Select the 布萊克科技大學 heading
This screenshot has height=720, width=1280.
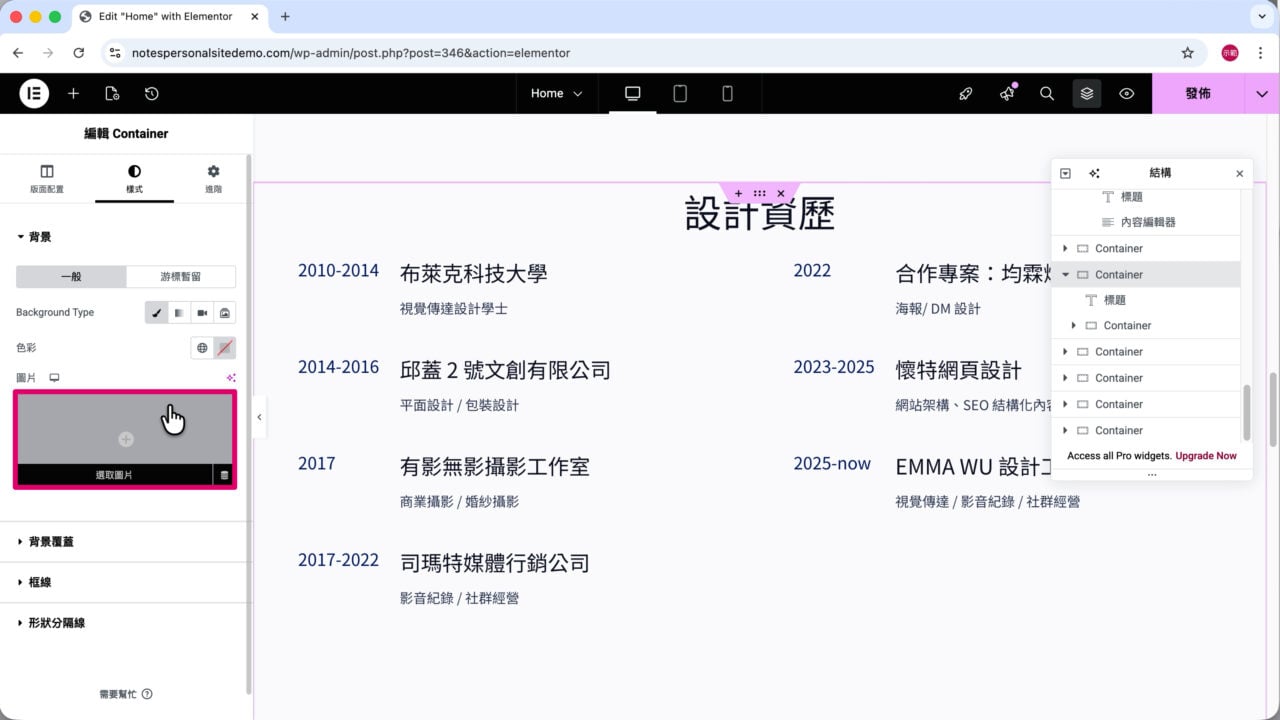tap(473, 273)
